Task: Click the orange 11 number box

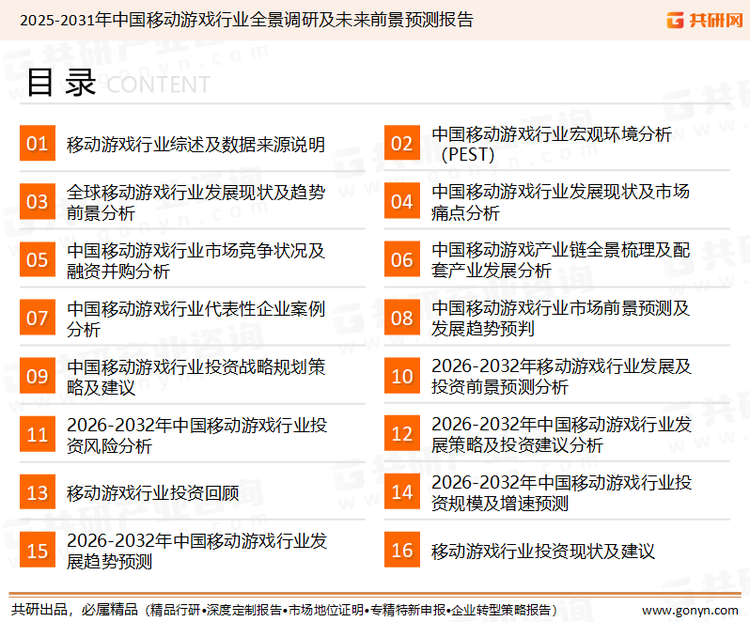Action: [x=37, y=434]
